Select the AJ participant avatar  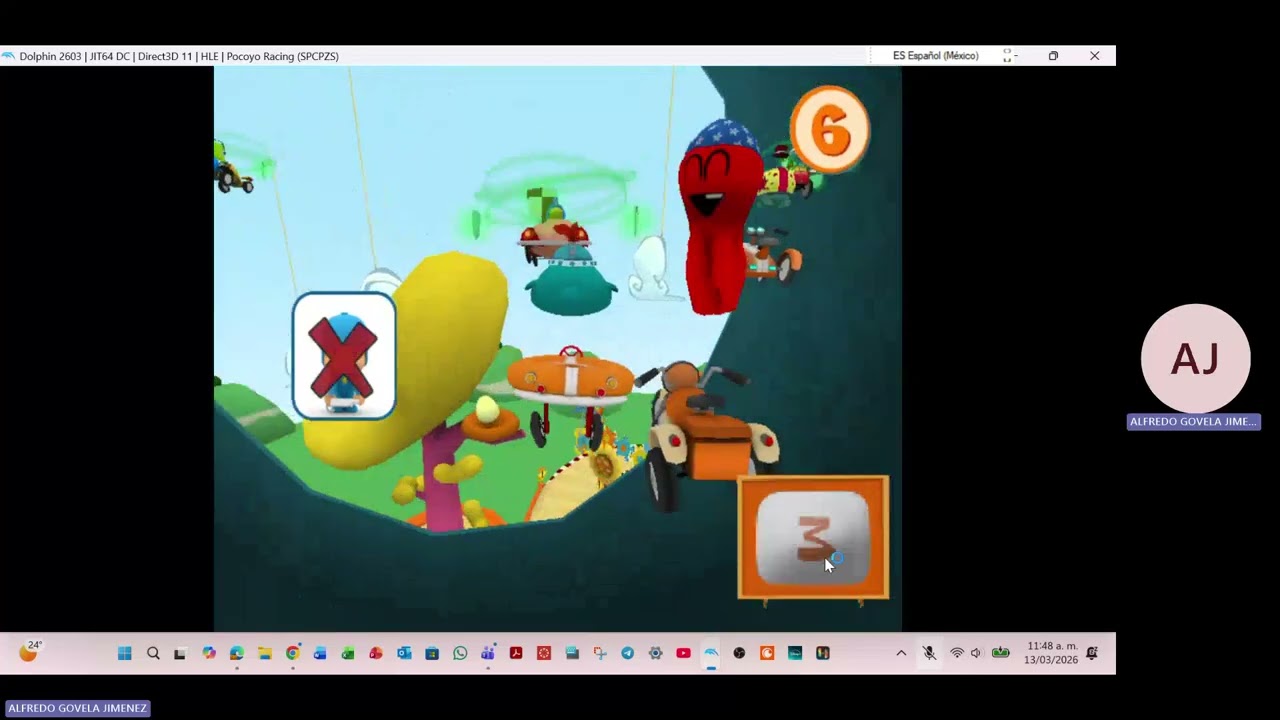point(1195,358)
